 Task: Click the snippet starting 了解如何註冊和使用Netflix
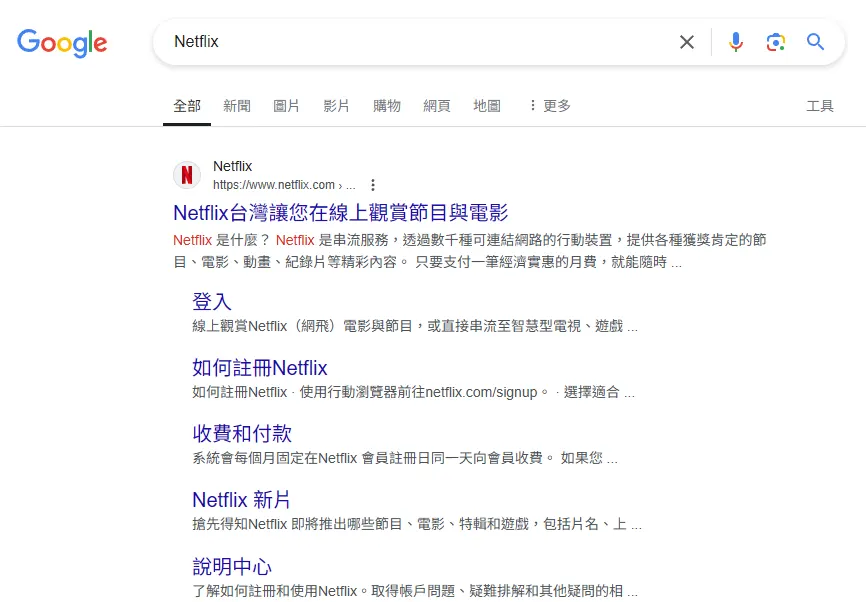click(x=415, y=591)
